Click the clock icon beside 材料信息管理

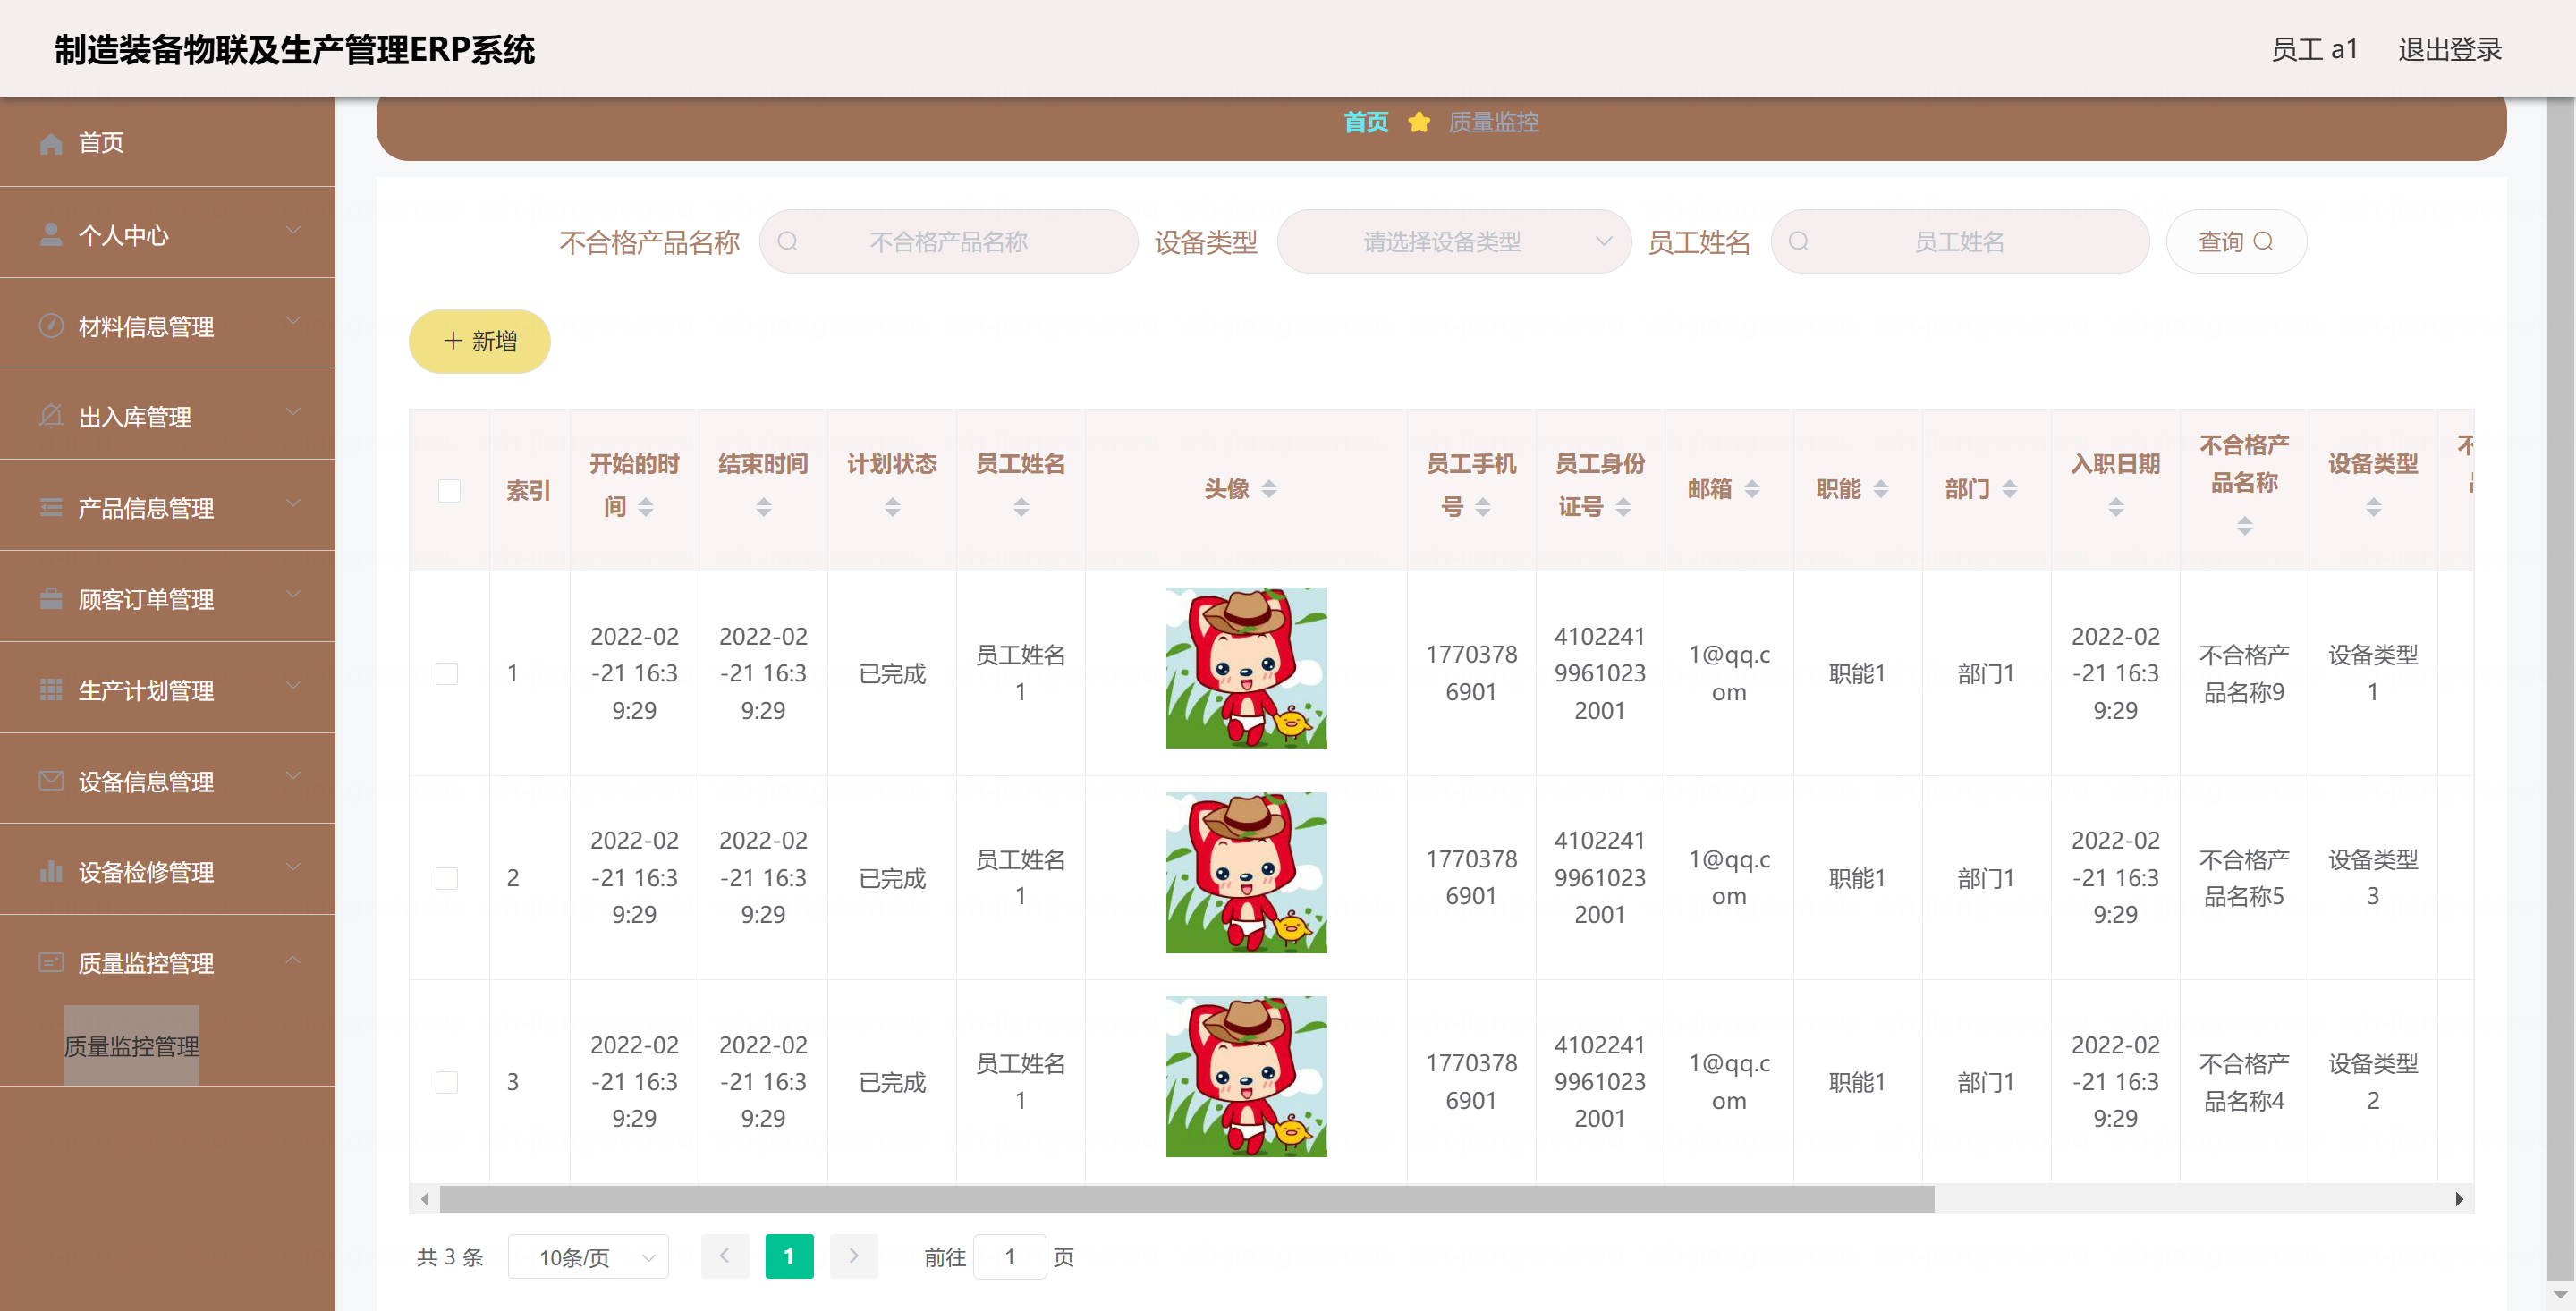tap(51, 326)
